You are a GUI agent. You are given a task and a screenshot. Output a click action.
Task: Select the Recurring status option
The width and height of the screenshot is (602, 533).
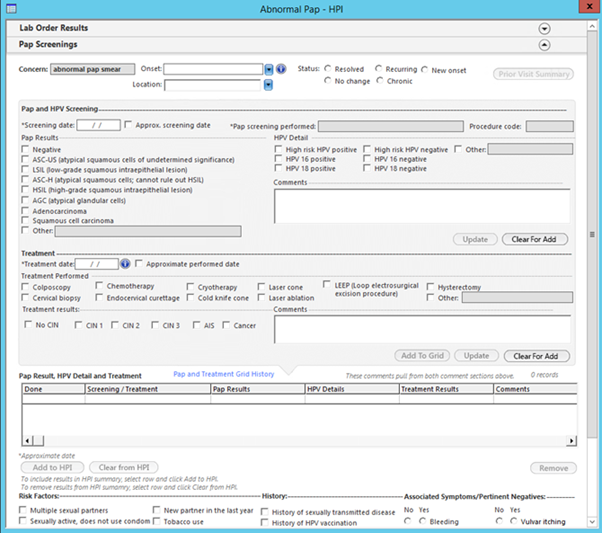(379, 69)
